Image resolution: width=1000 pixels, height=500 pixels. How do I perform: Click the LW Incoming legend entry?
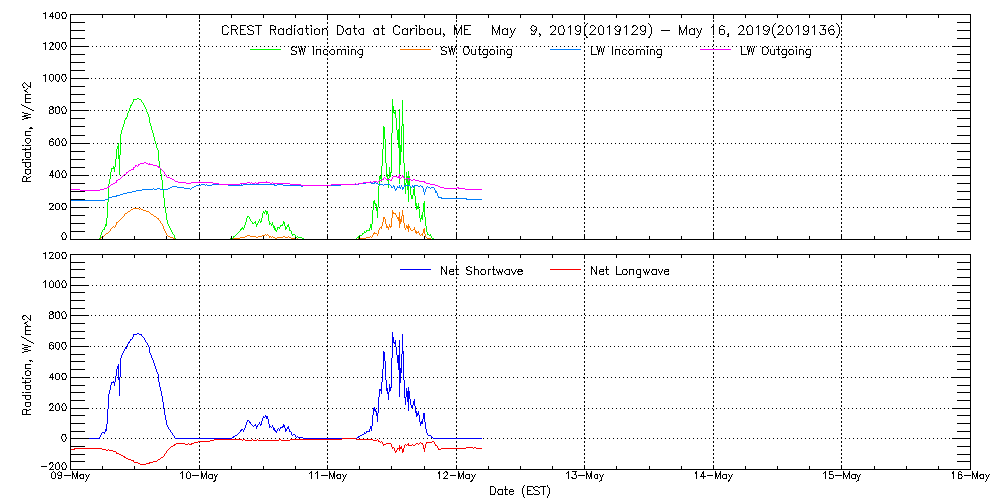pos(625,51)
